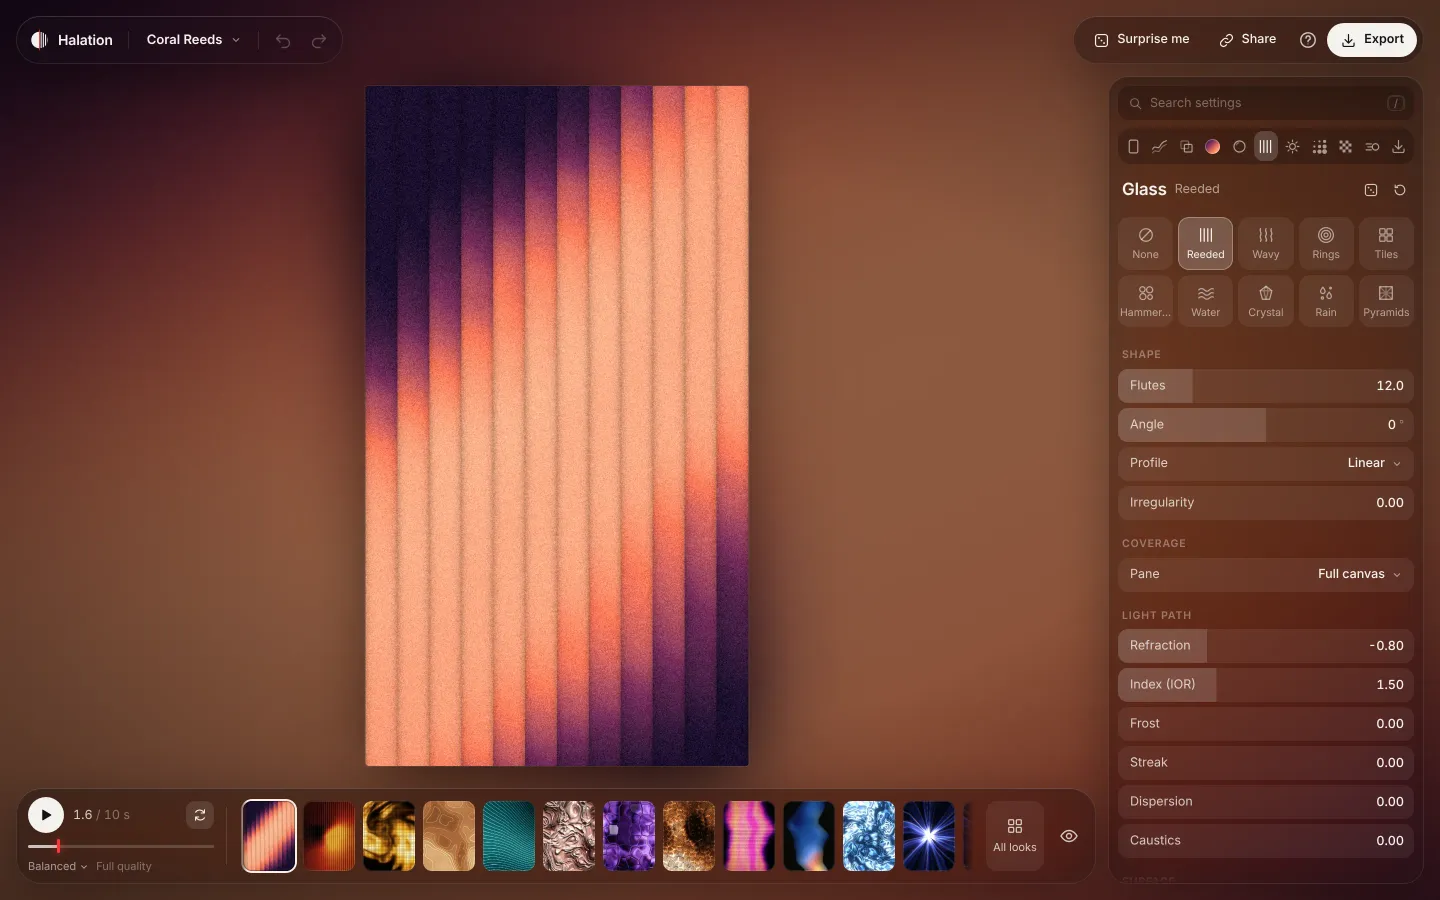
Task: Open the Profile Linear dropdown
Action: [x=1266, y=463]
